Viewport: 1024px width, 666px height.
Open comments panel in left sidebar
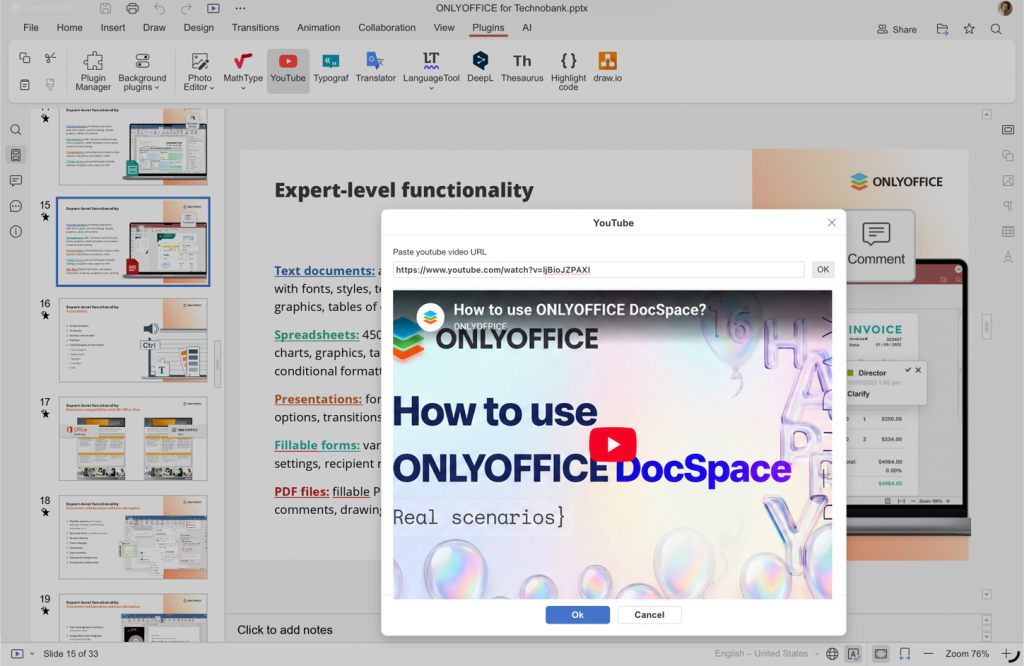(16, 180)
